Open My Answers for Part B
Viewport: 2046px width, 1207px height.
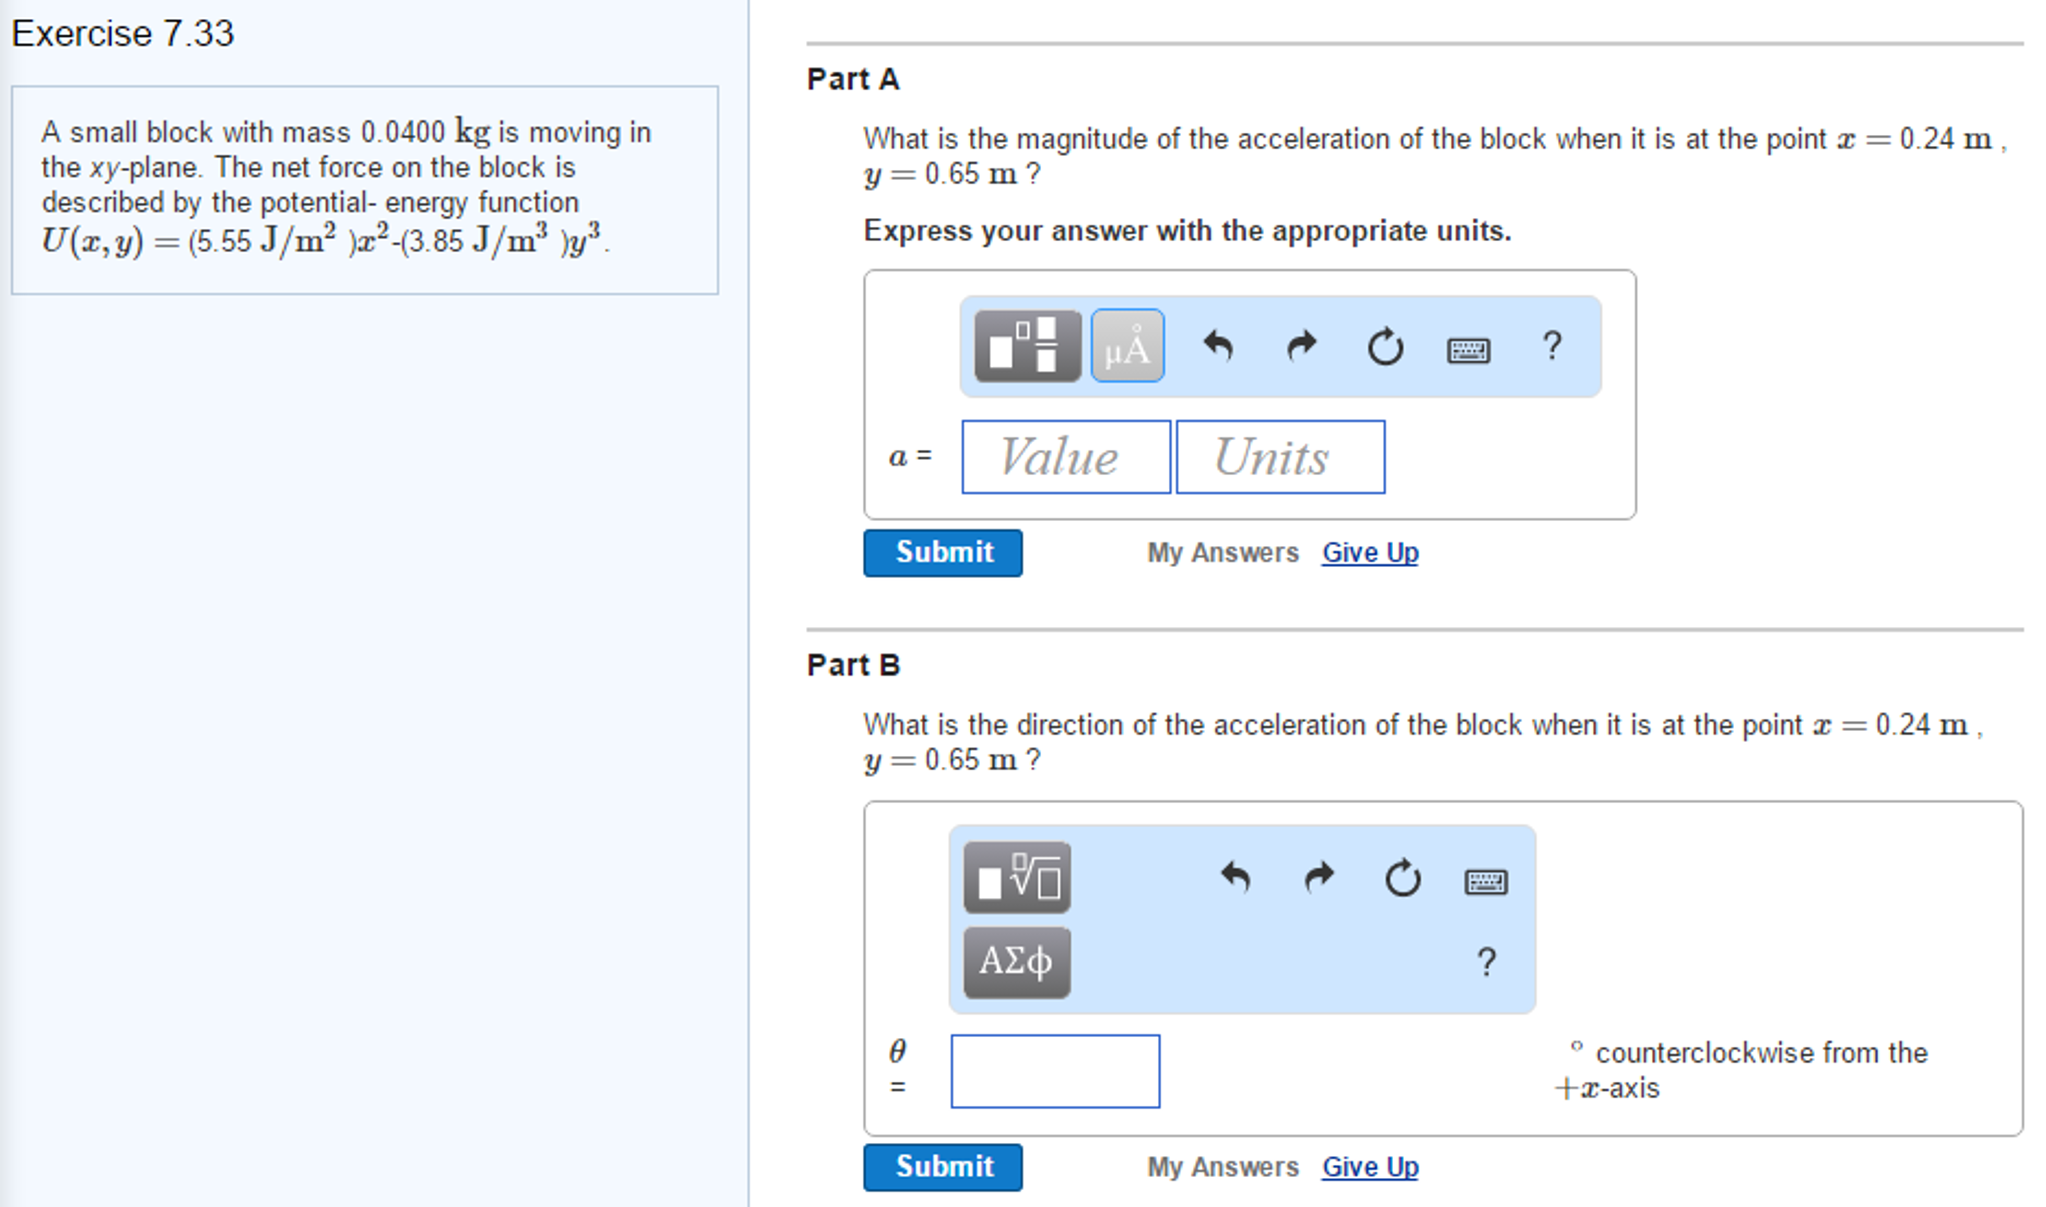[x=1222, y=1166]
